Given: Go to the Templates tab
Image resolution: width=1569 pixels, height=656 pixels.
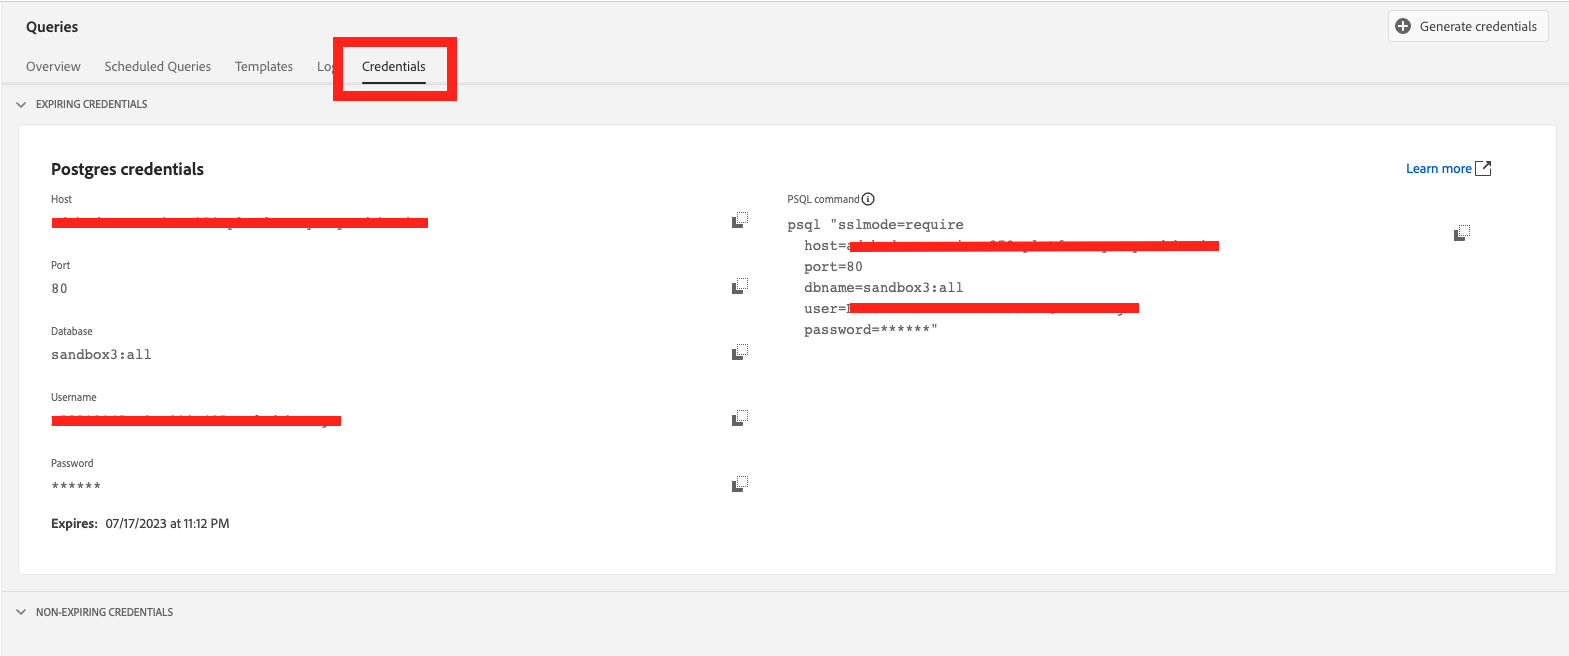Looking at the screenshot, I should 264,67.
